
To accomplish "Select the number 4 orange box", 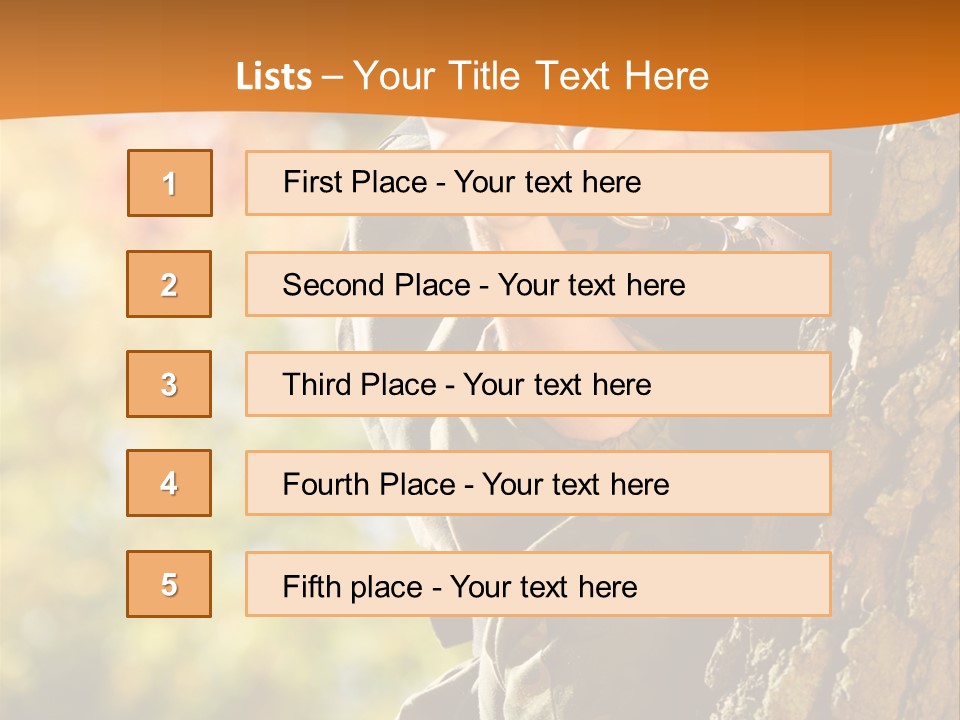I will [x=169, y=483].
